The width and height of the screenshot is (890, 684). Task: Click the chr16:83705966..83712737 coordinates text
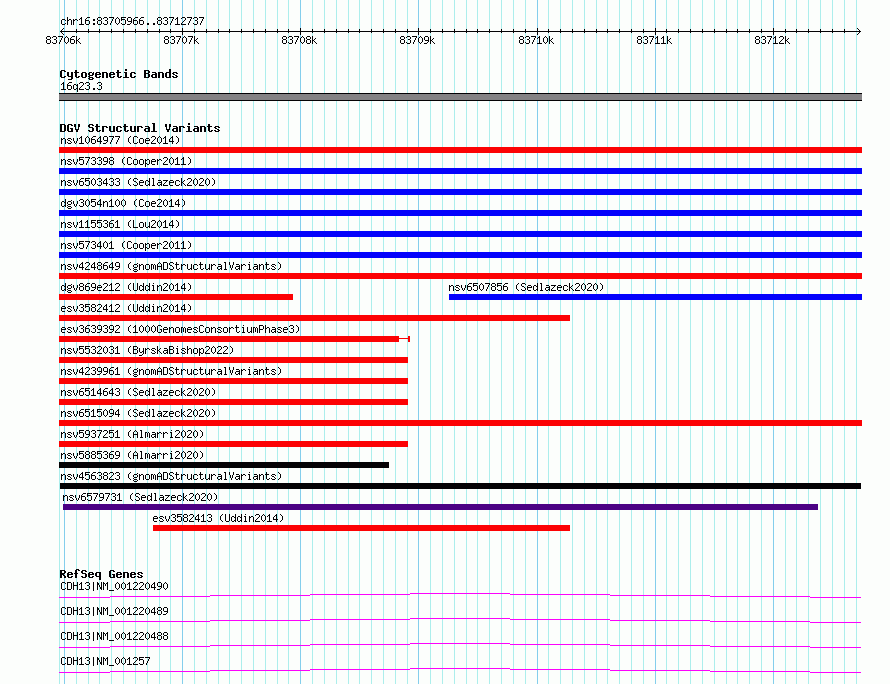[132, 21]
